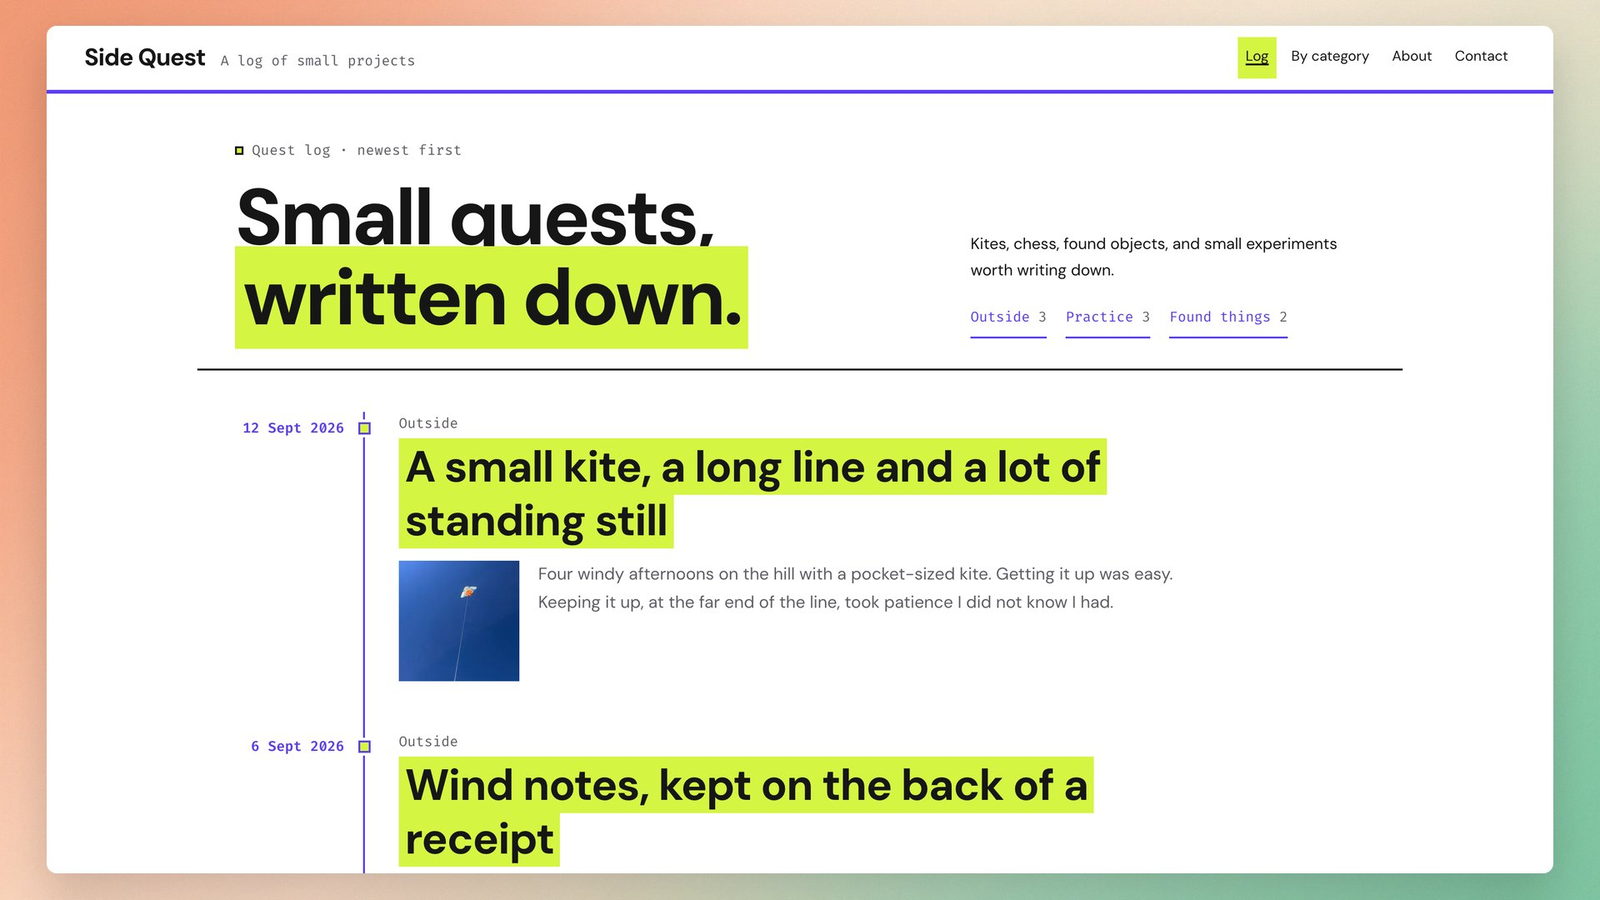Click the Side Quest site logo
The height and width of the screenshot is (900, 1600).
pyautogui.click(x=145, y=58)
